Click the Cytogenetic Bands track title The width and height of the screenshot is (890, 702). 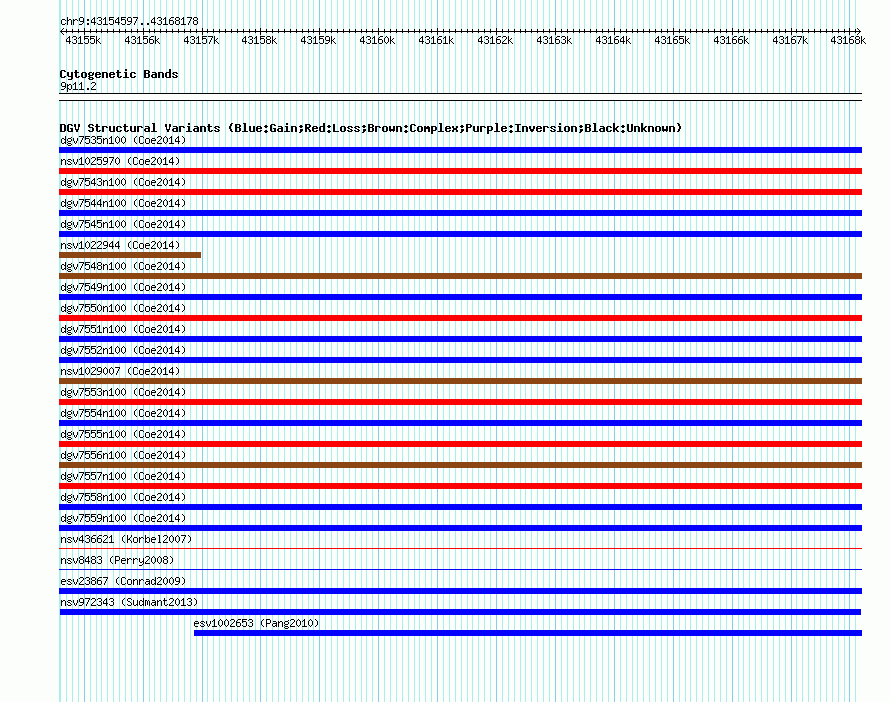[119, 74]
